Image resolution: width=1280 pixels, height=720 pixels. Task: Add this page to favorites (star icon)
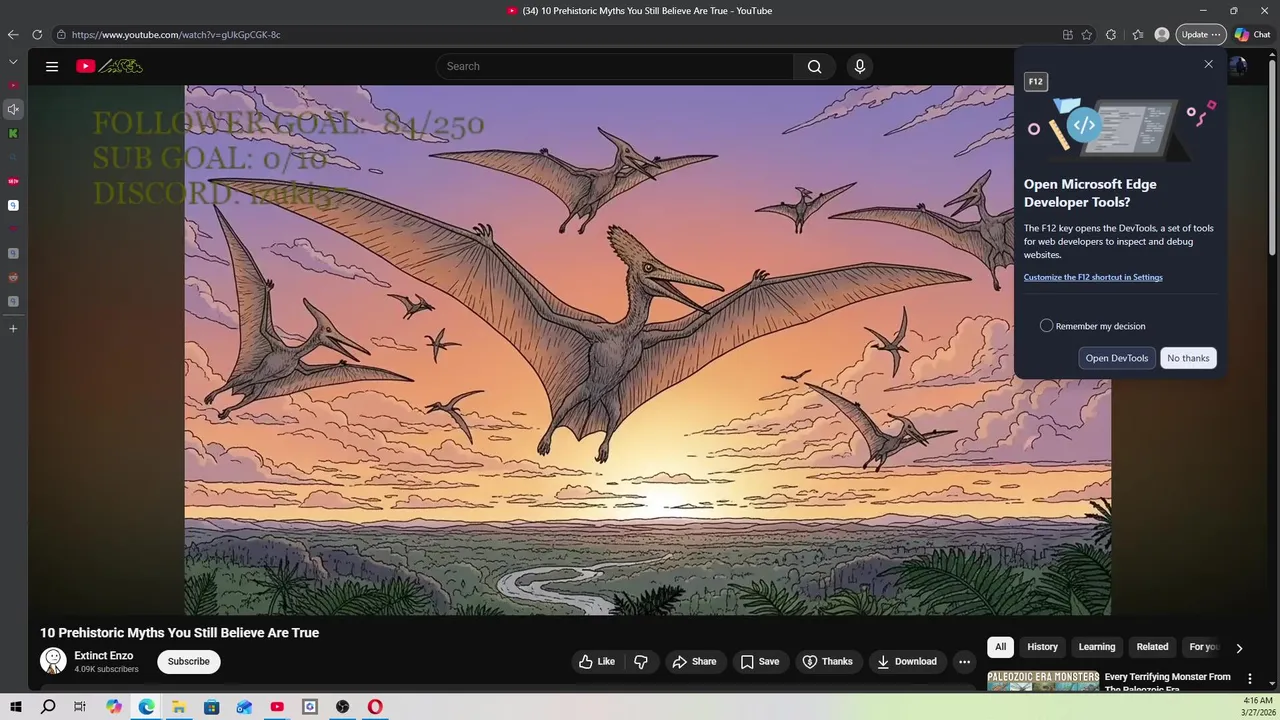click(1087, 34)
